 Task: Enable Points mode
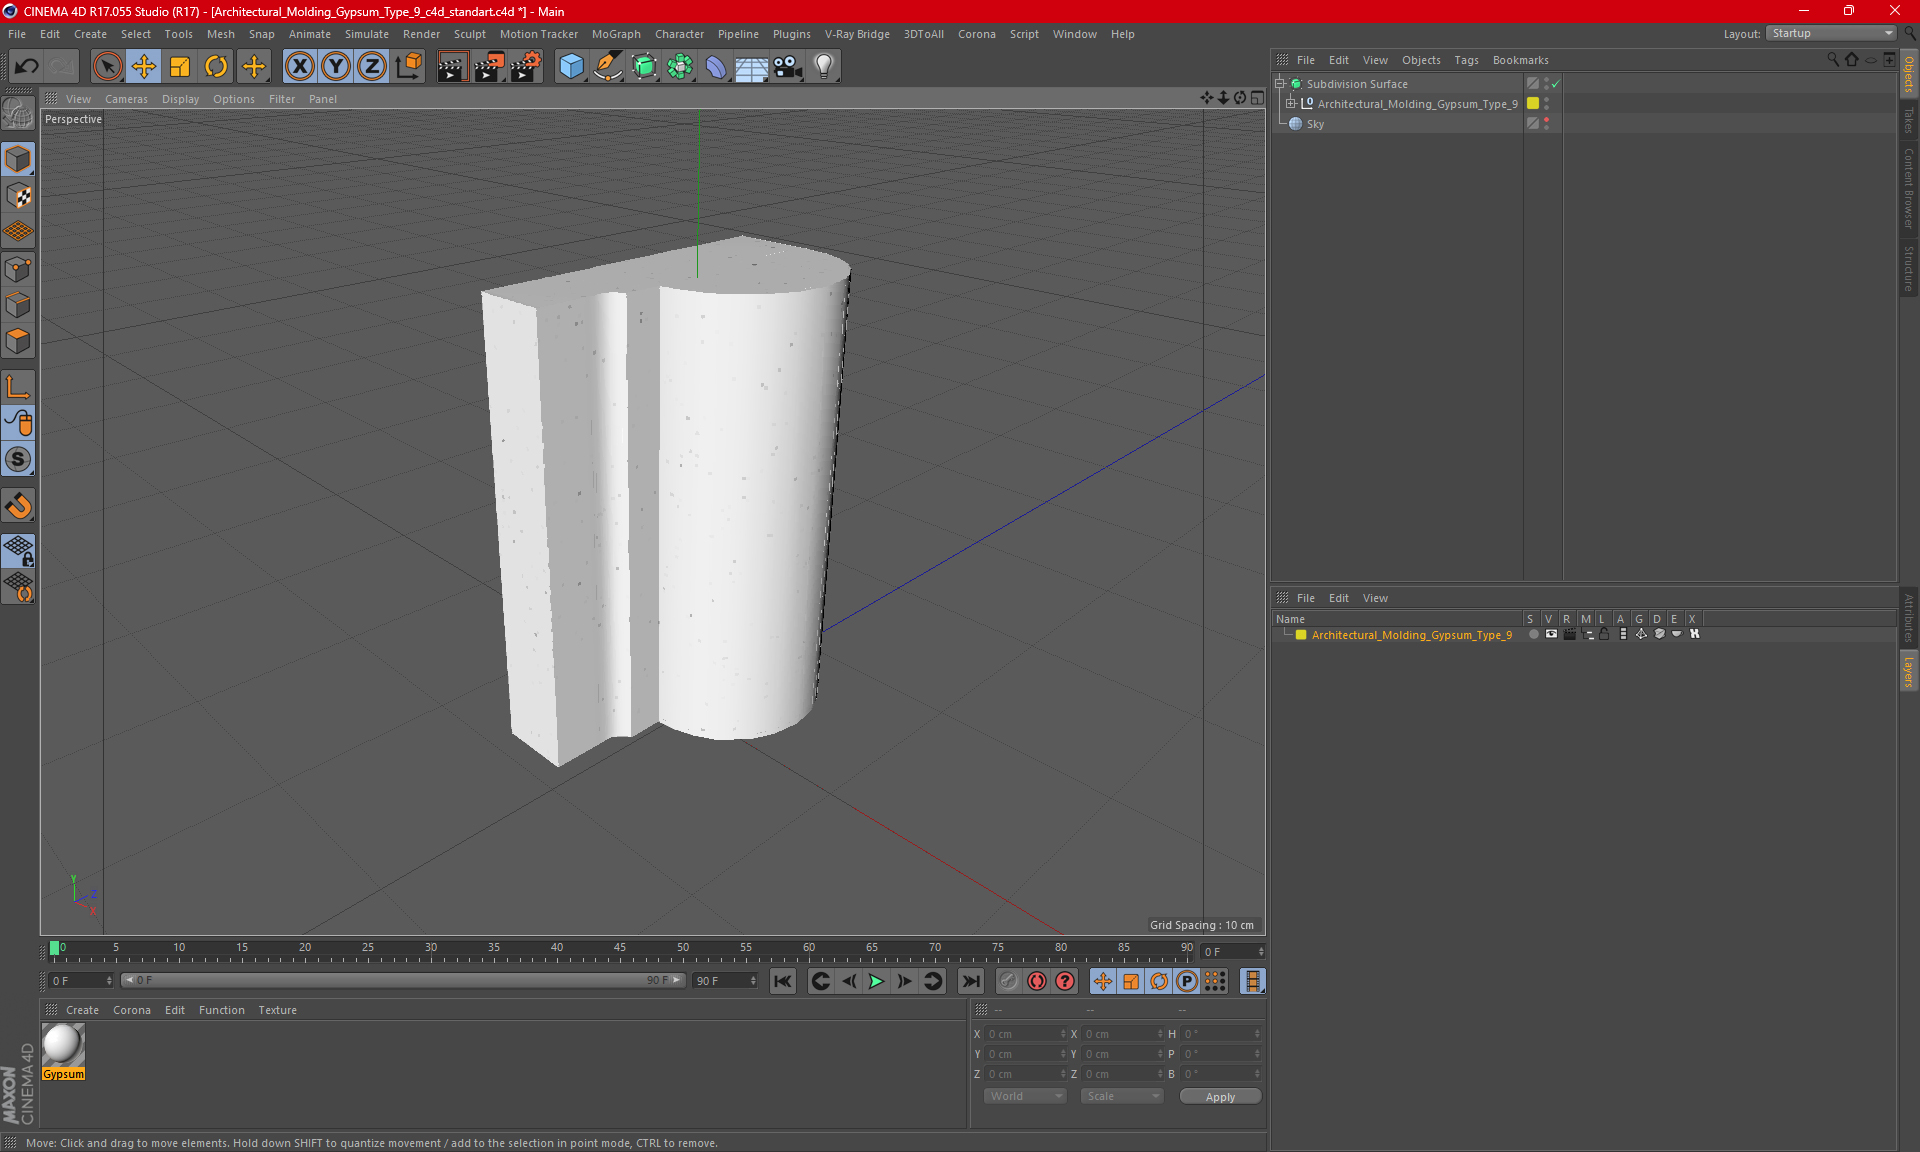(x=18, y=269)
